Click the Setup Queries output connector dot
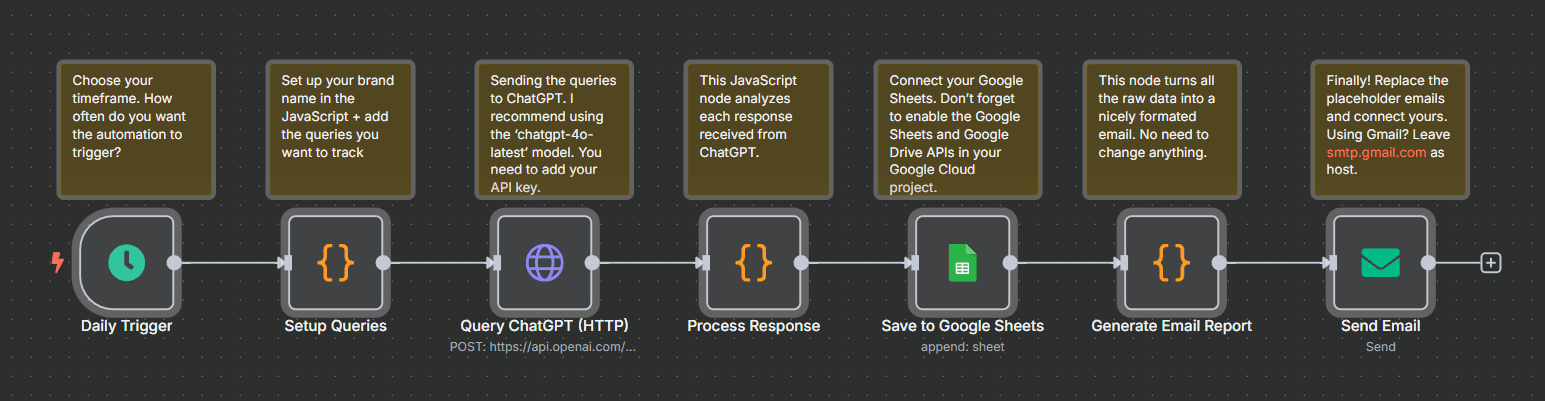This screenshot has width=1545, height=401. [383, 263]
